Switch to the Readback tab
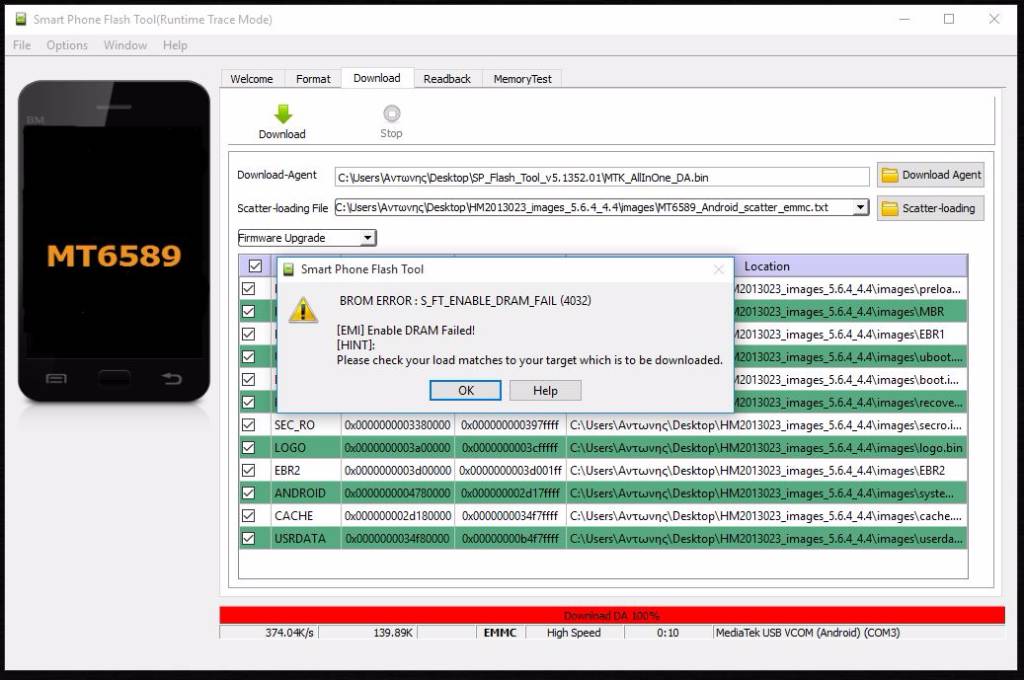1024x680 pixels. (446, 79)
